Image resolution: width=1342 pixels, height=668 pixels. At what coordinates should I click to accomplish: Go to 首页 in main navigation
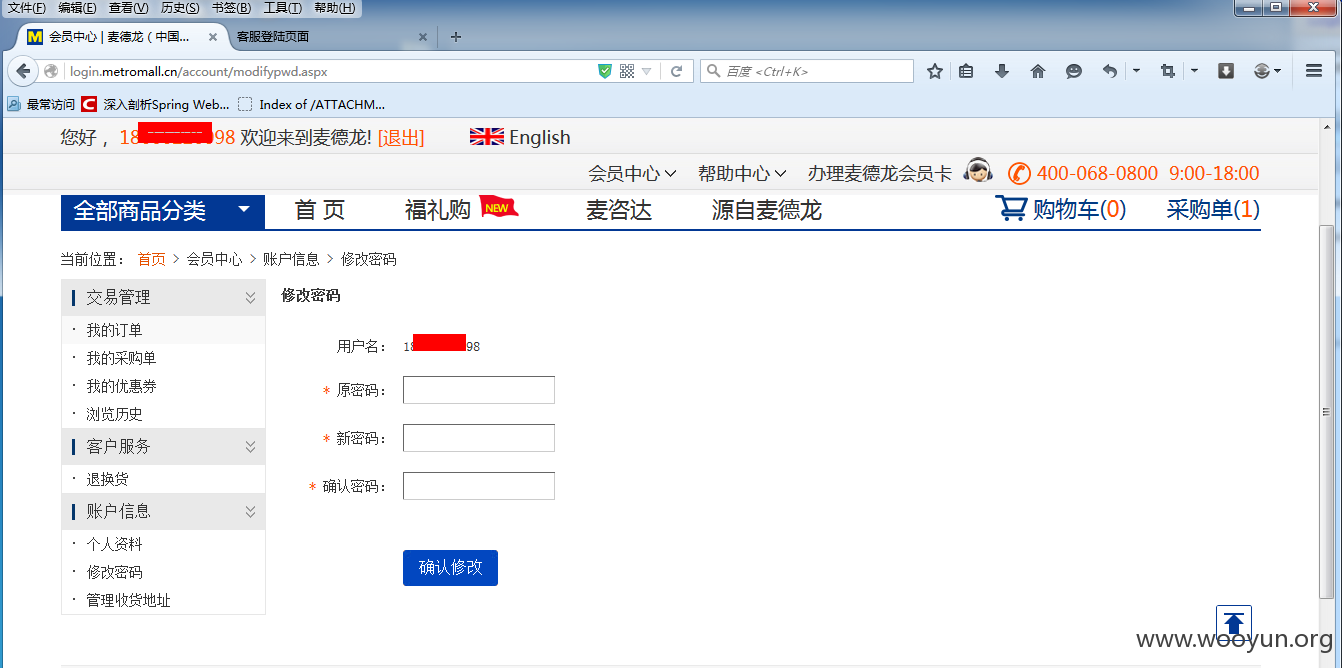coord(320,210)
